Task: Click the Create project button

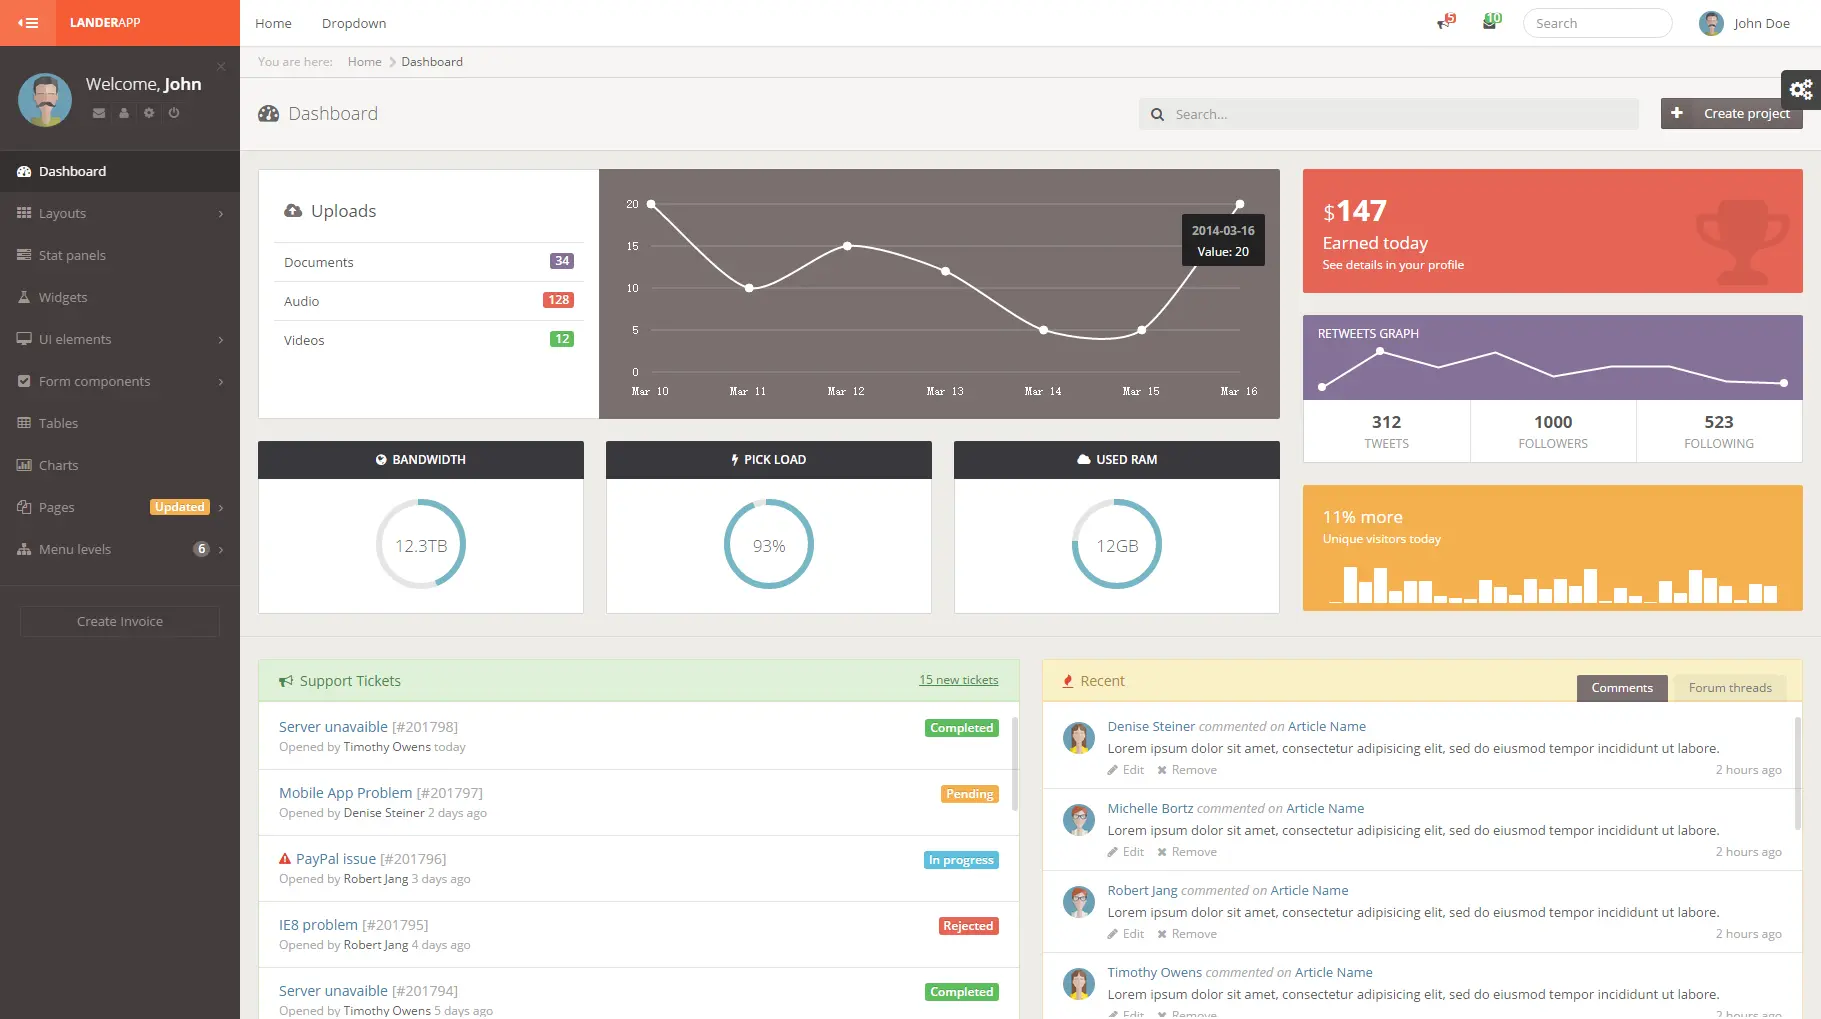Action: tap(1732, 113)
